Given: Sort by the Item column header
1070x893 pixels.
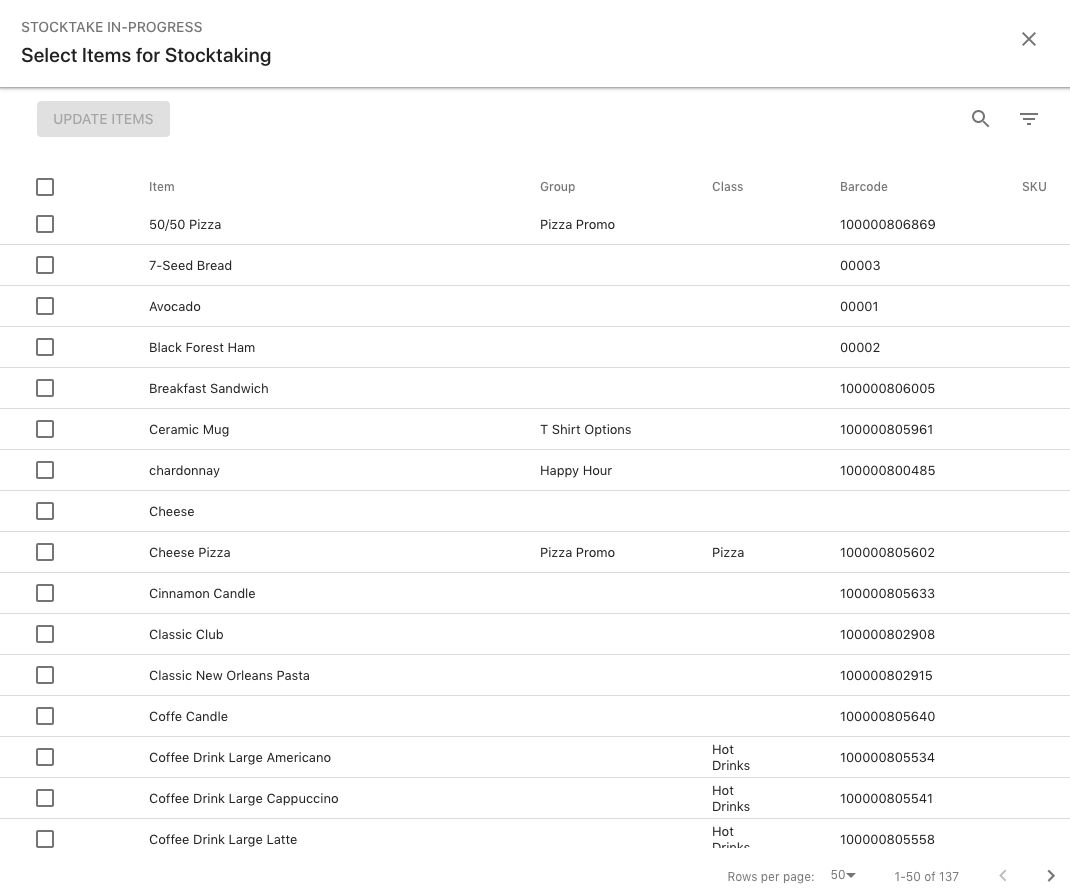Looking at the screenshot, I should pos(162,187).
